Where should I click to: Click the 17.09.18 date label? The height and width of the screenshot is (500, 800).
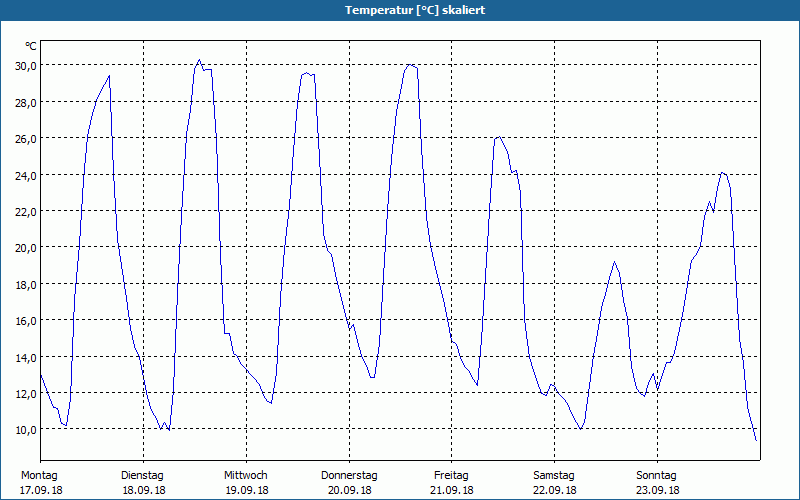tap(41, 490)
